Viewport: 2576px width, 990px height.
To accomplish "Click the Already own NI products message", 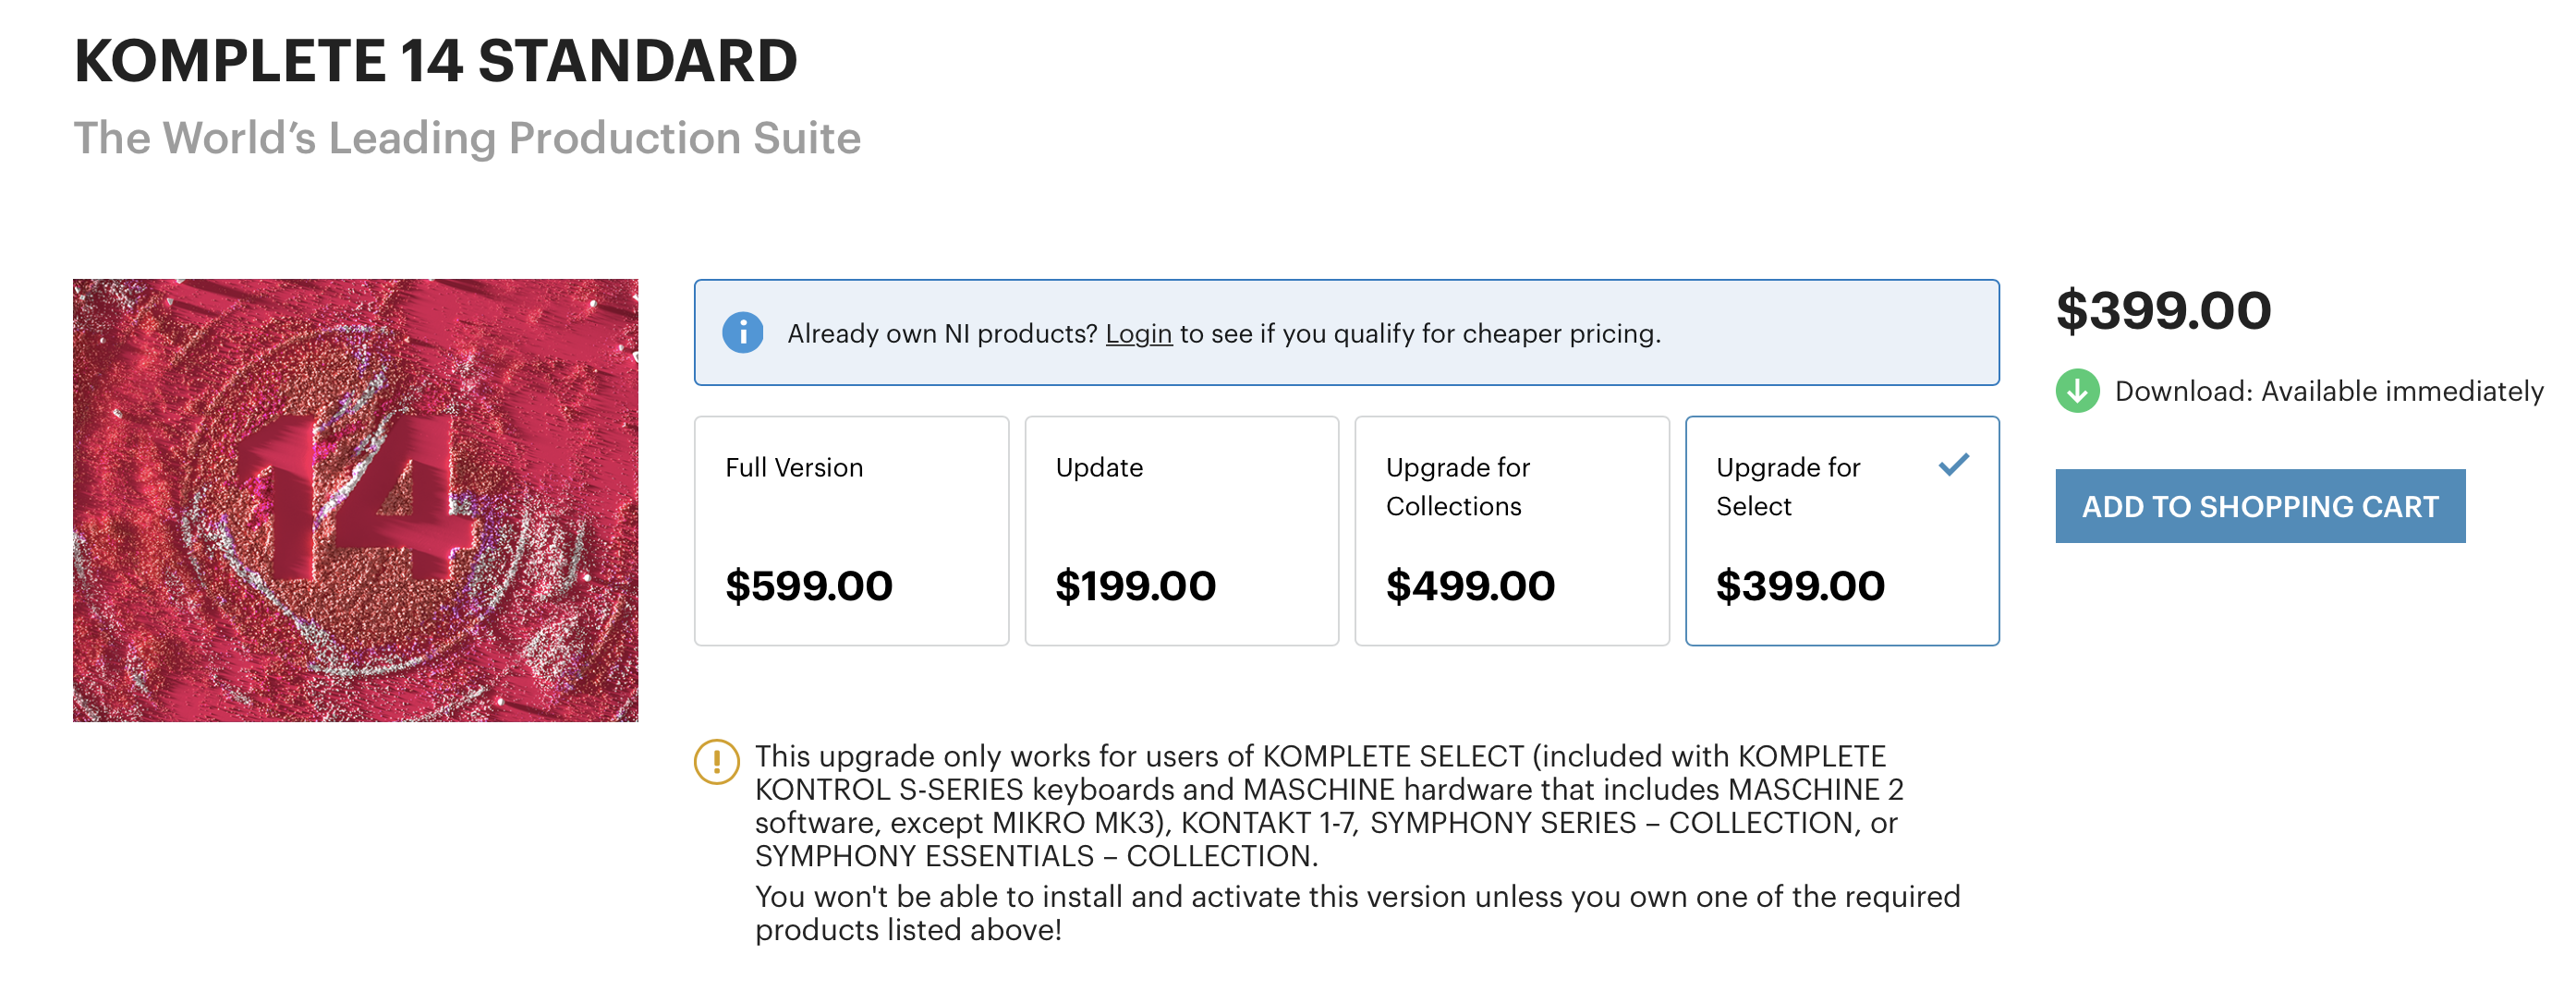I will (x=1224, y=334).
